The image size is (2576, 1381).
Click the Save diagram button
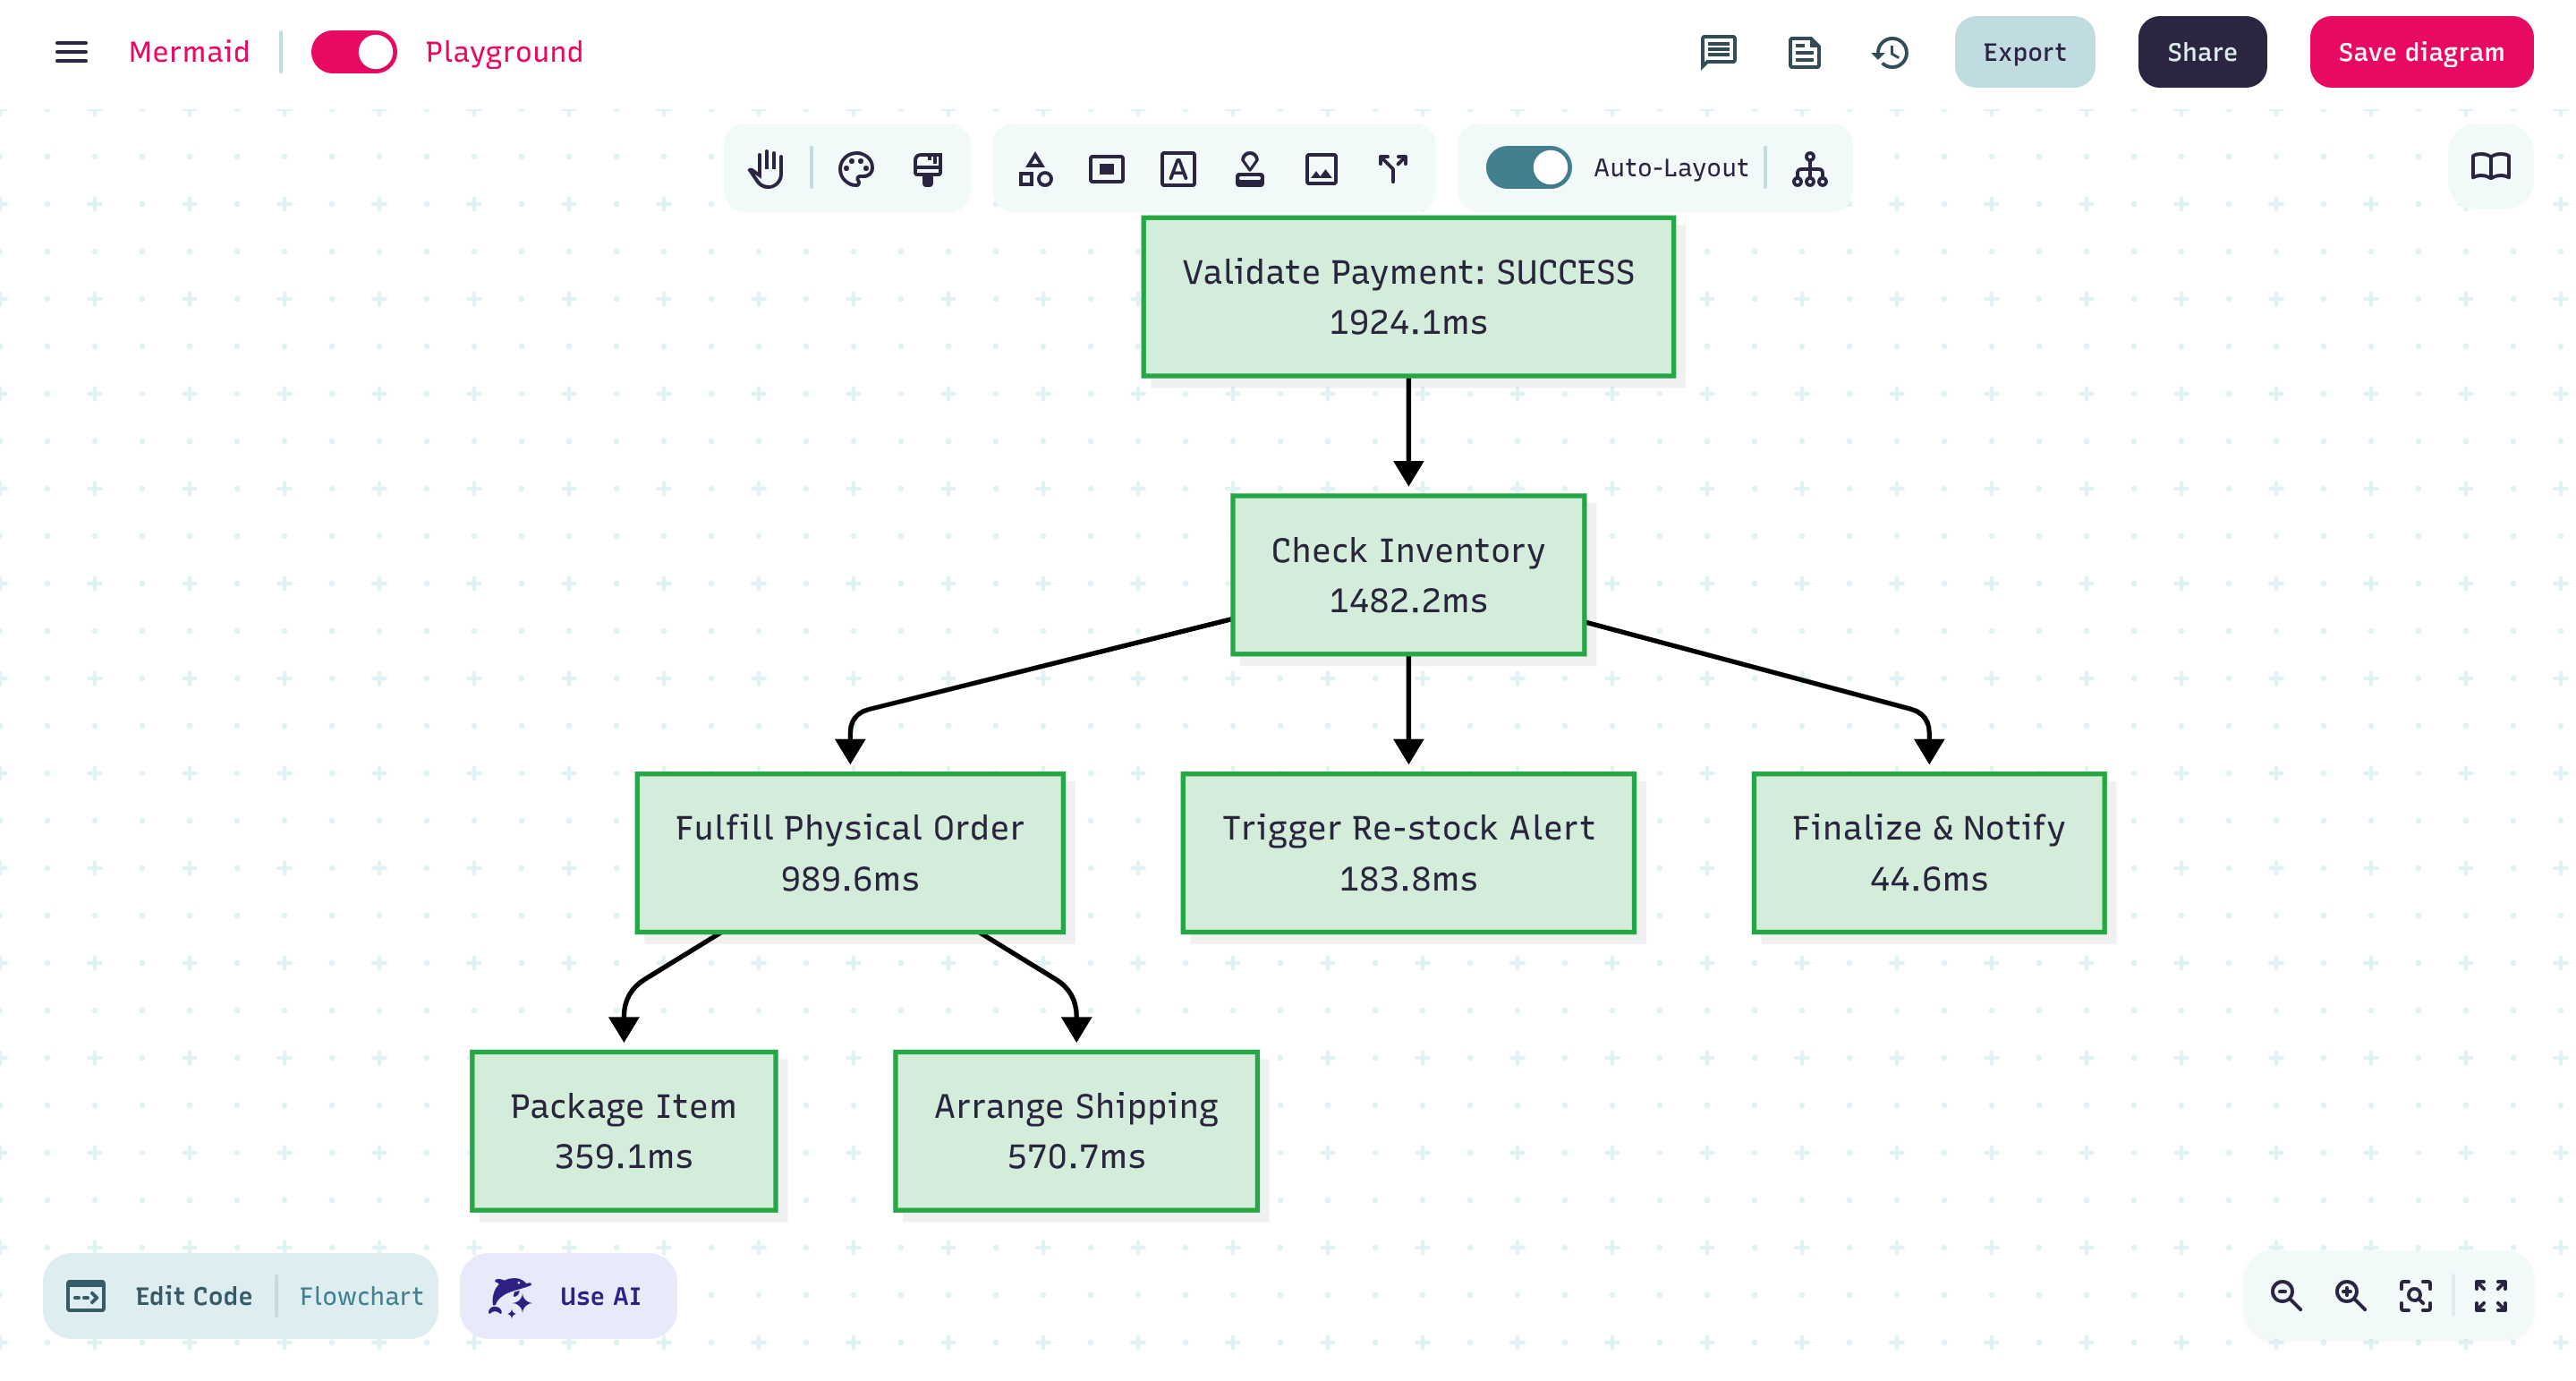click(2420, 52)
